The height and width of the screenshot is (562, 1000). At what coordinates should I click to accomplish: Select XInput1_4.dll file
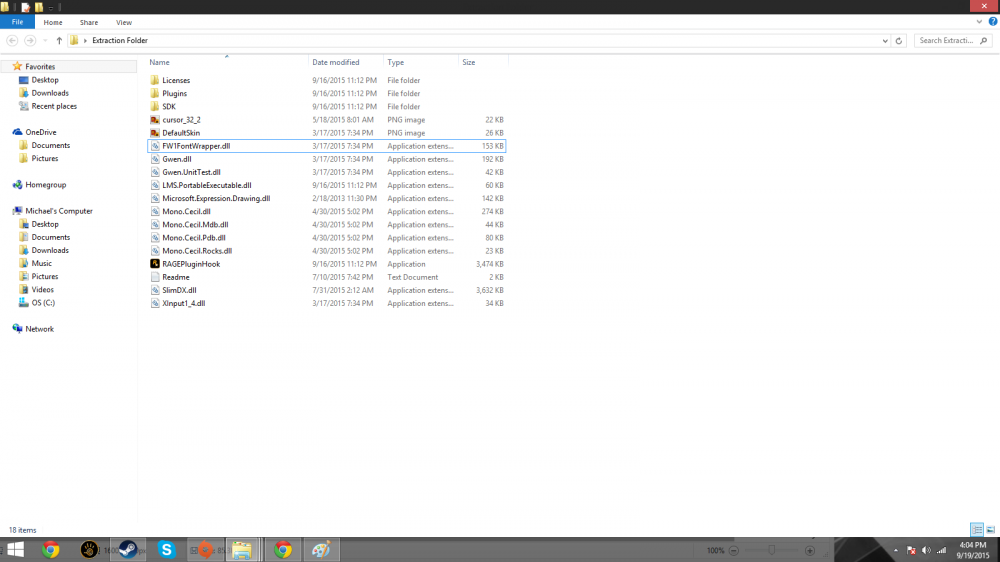click(184, 304)
